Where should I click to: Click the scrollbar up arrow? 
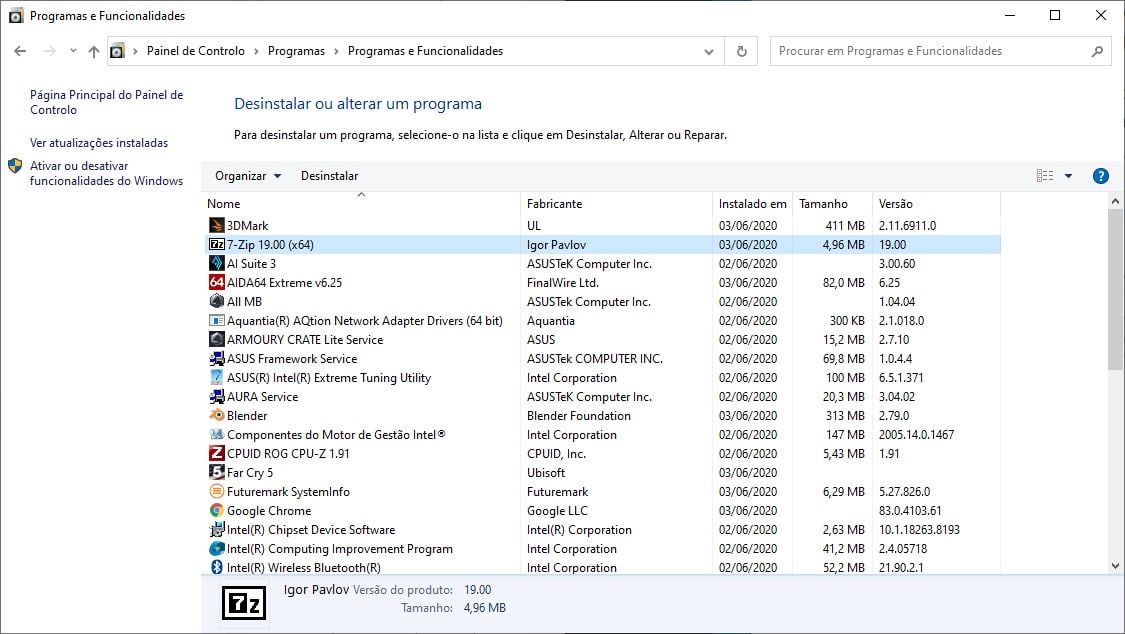[x=1115, y=202]
